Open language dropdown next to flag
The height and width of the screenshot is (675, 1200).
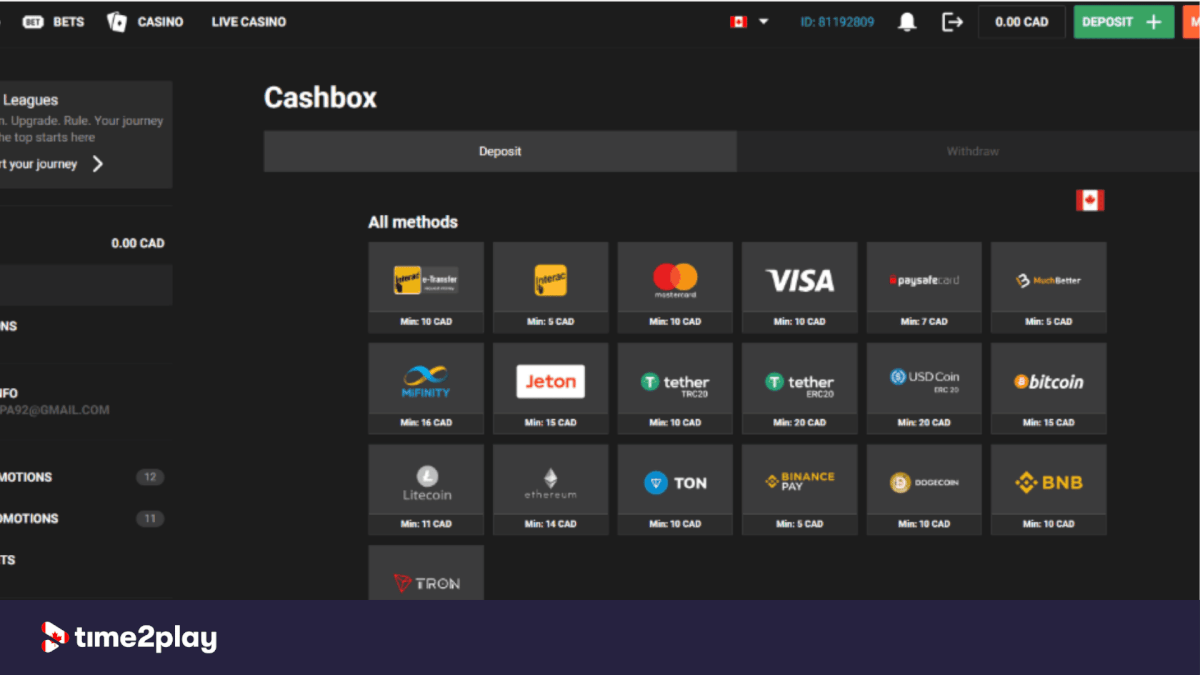click(x=764, y=22)
